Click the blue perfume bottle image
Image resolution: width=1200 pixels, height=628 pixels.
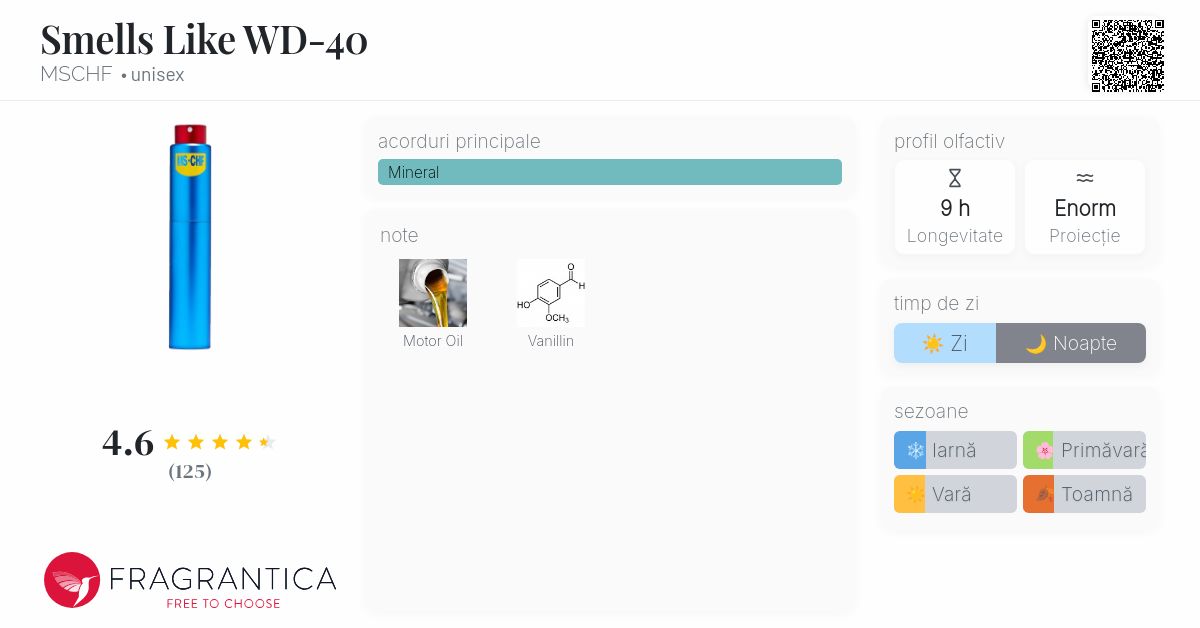pyautogui.click(x=190, y=237)
